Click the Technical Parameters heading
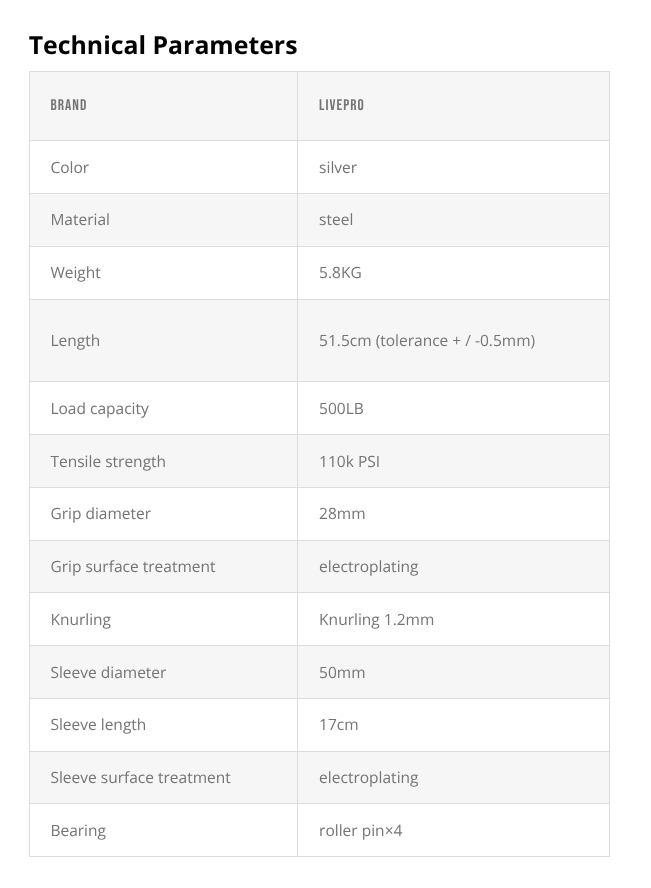The height and width of the screenshot is (888, 651). coord(163,45)
